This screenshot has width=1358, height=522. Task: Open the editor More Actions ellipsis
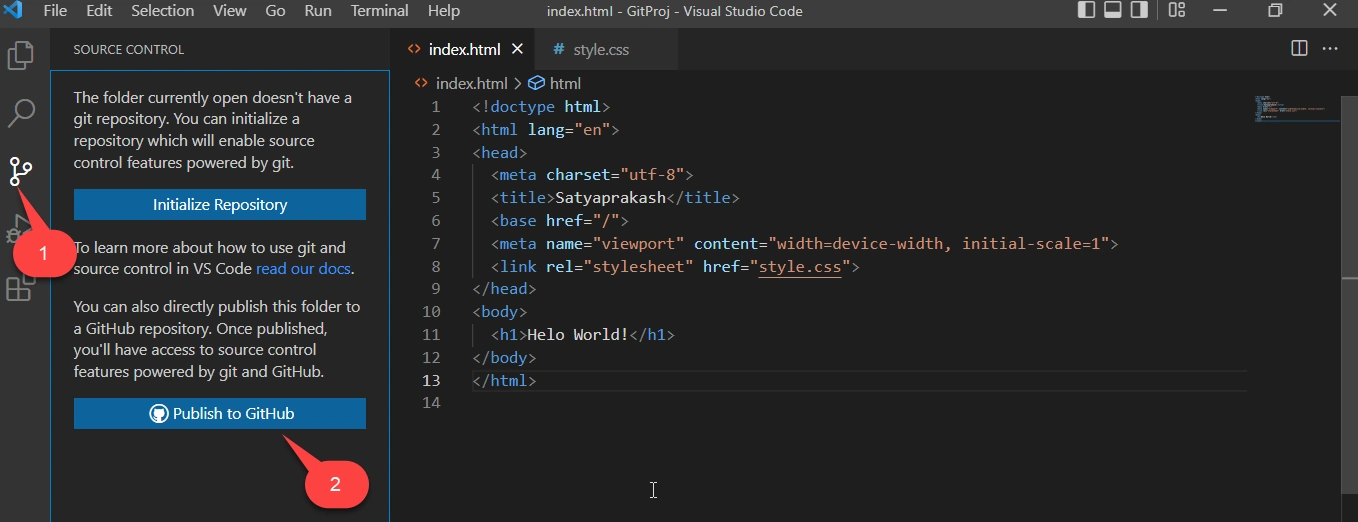point(1330,48)
